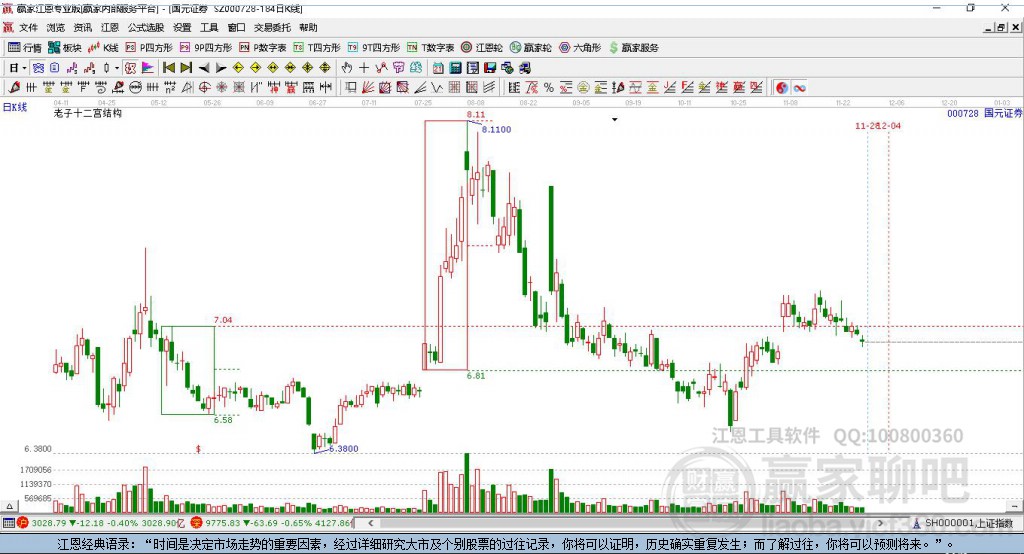Expand the 日 period dropdown
The height and width of the screenshot is (554, 1024).
coord(24,68)
